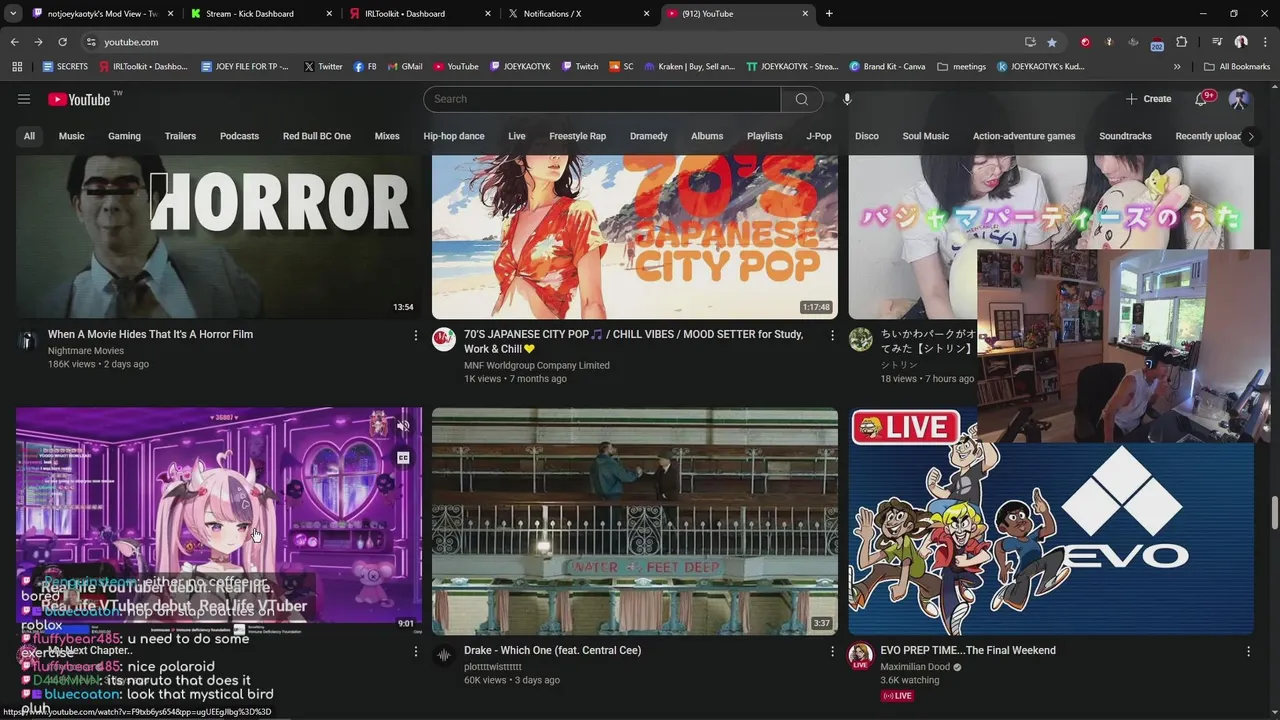Open the Chrome apps grid shortcut

coord(17,67)
